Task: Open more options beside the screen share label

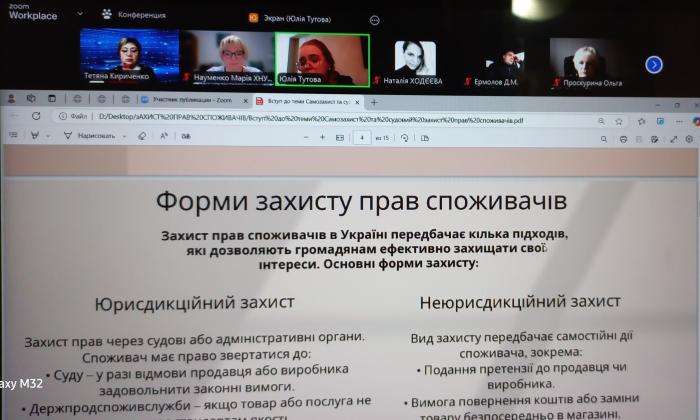Action: [x=374, y=19]
